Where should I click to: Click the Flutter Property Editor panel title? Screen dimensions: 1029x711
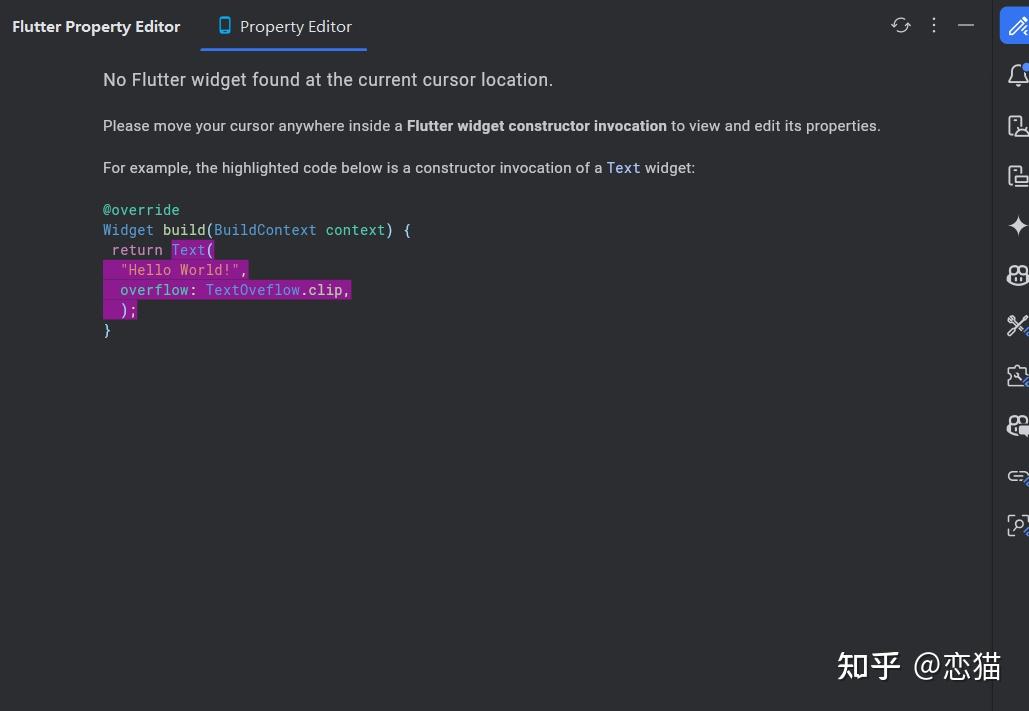(96, 26)
